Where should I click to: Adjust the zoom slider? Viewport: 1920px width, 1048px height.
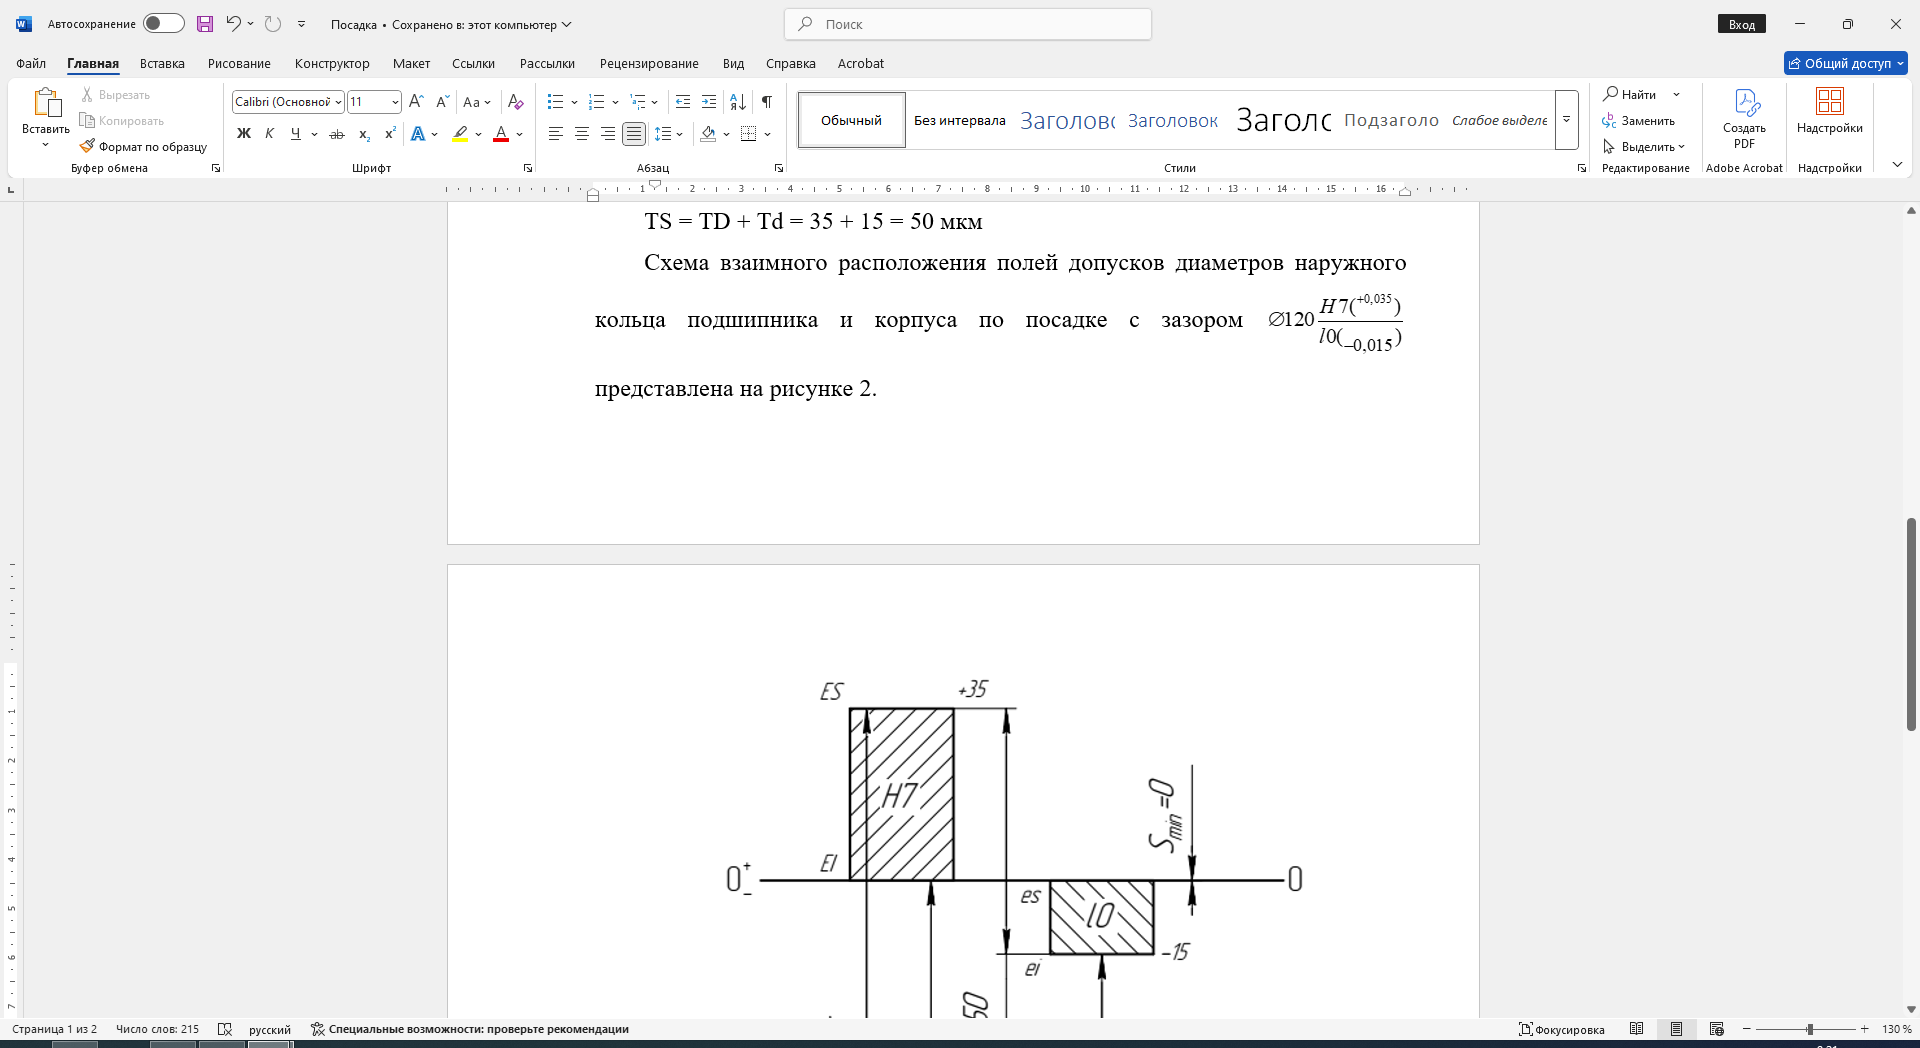1809,1029
